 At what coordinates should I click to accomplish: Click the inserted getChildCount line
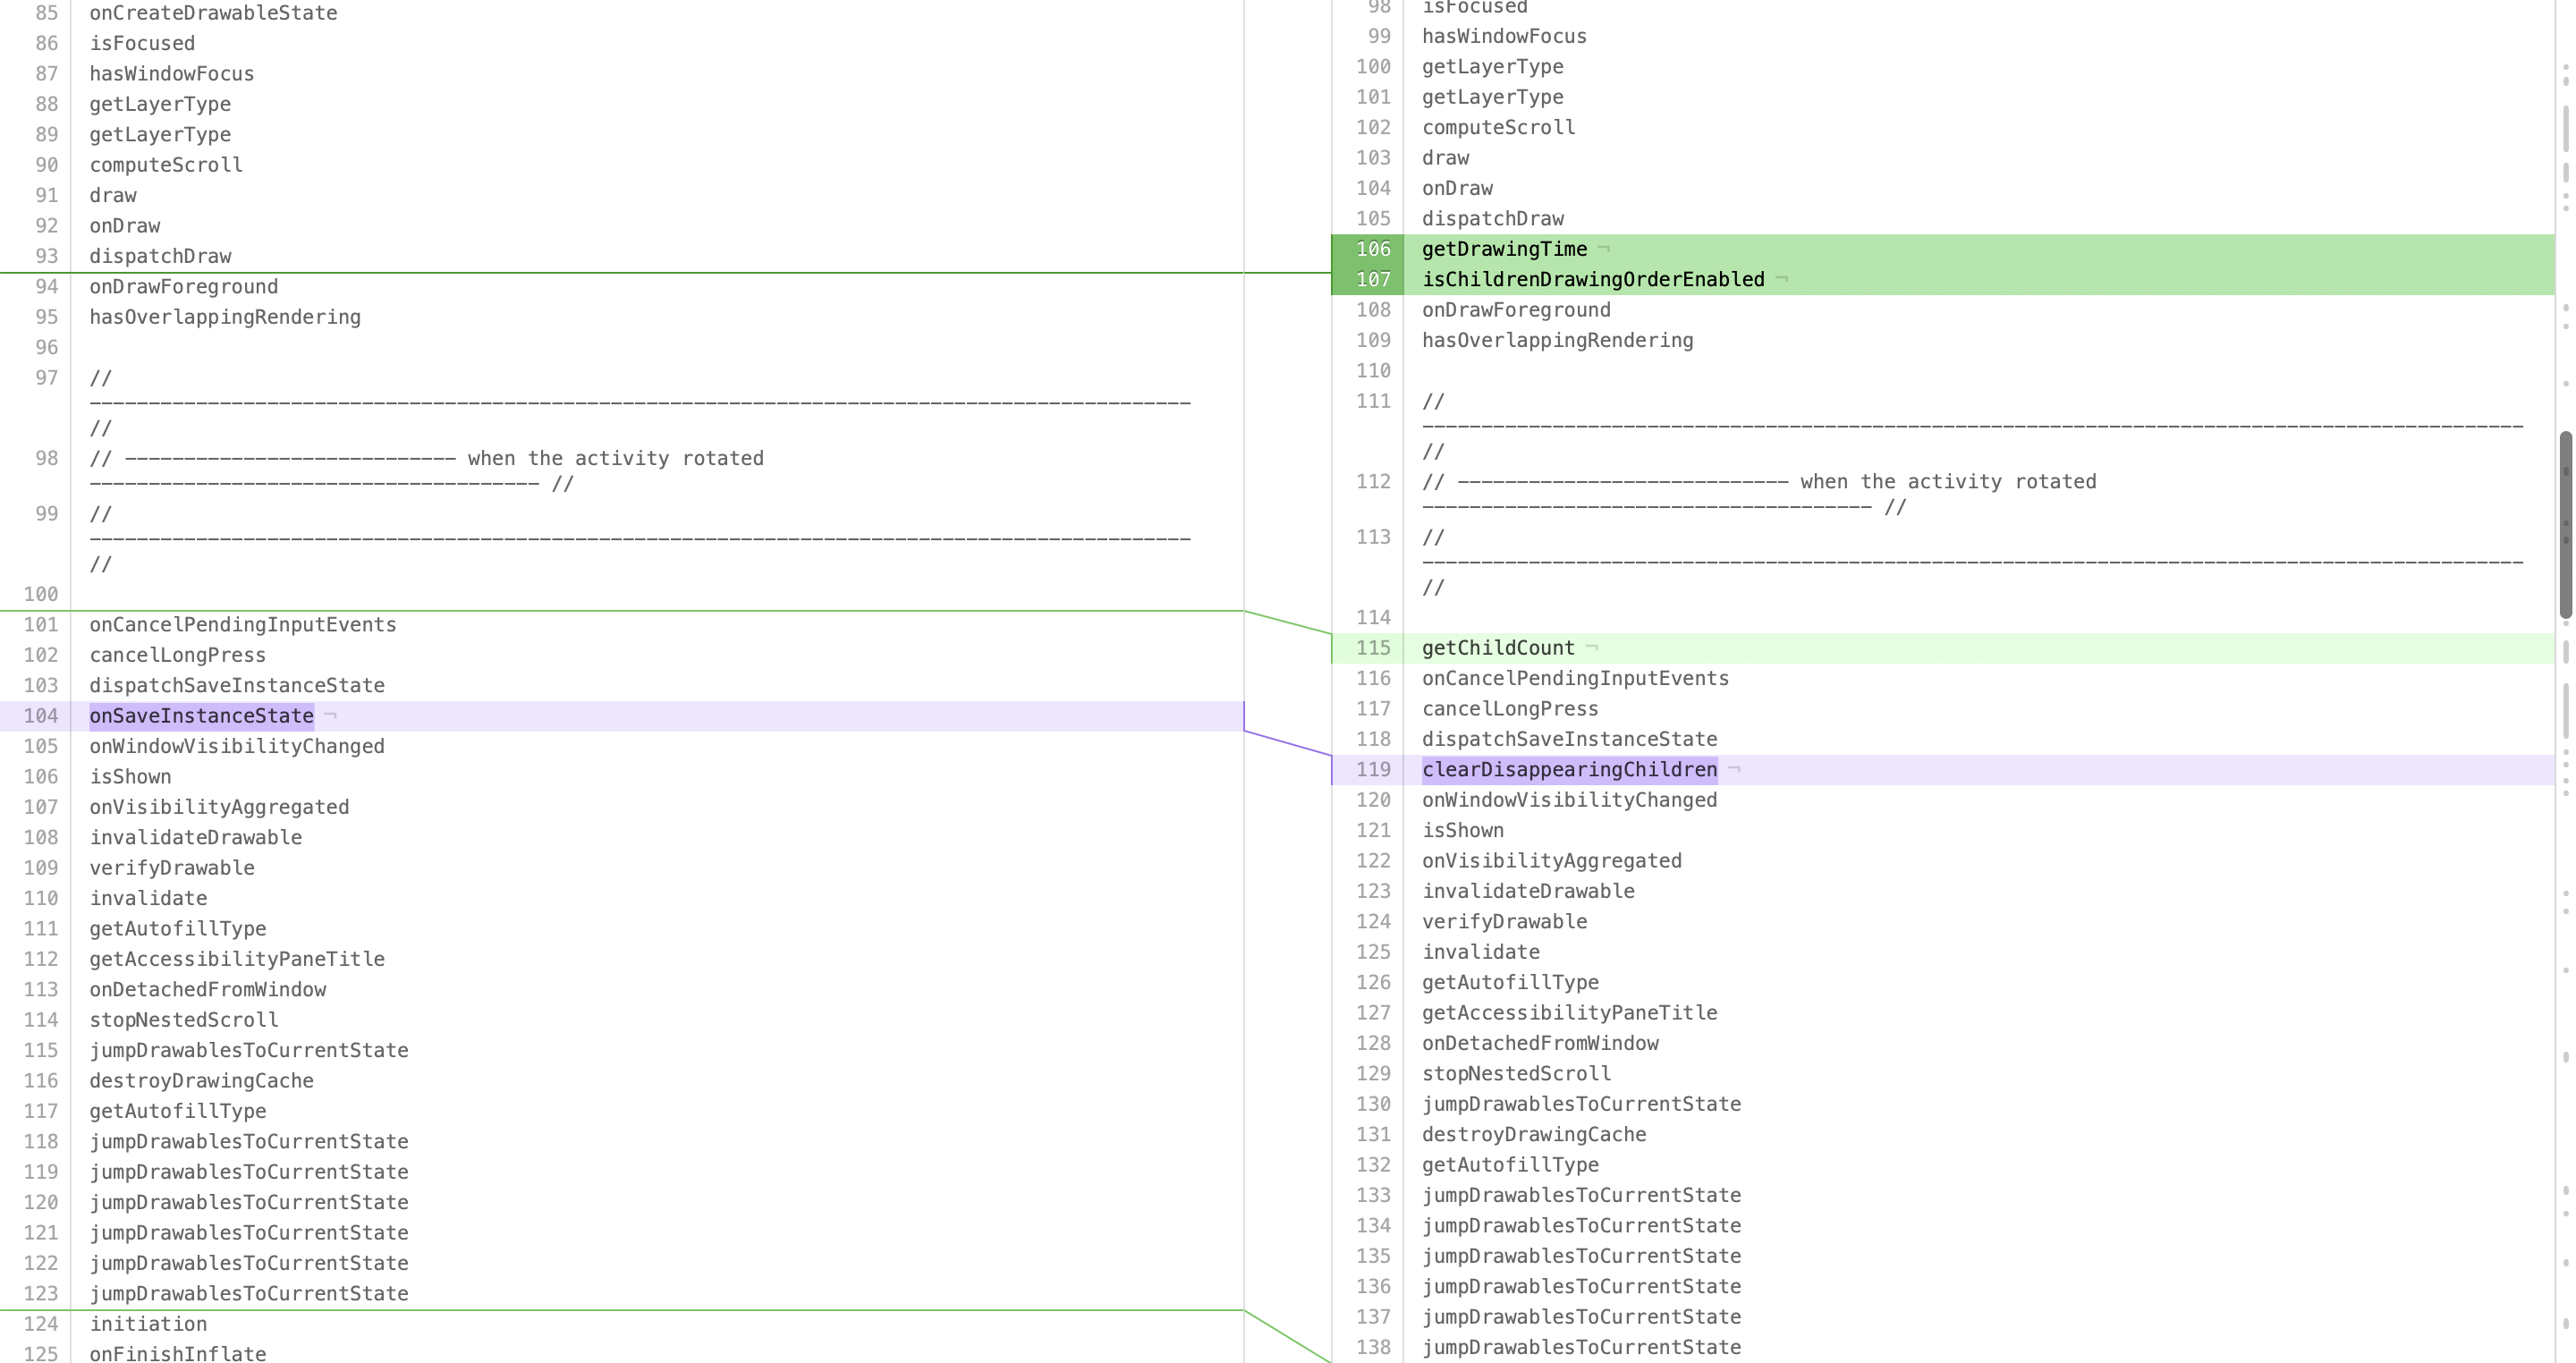tap(1498, 648)
